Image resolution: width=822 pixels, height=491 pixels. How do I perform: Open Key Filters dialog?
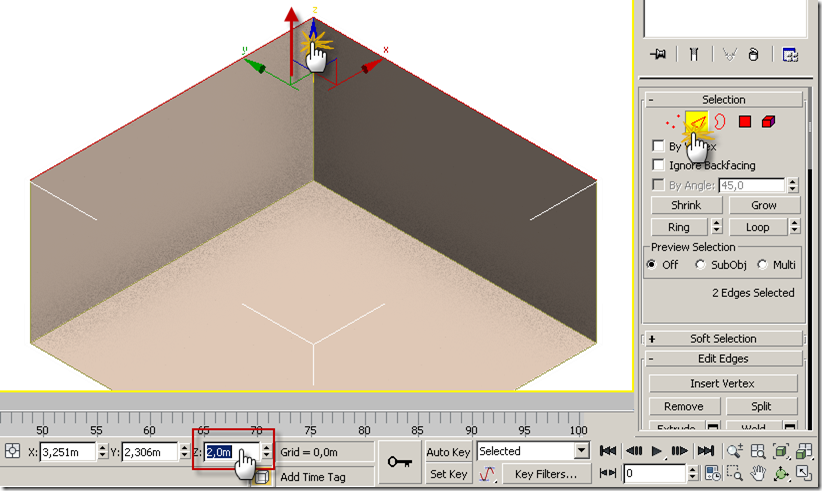pos(546,474)
